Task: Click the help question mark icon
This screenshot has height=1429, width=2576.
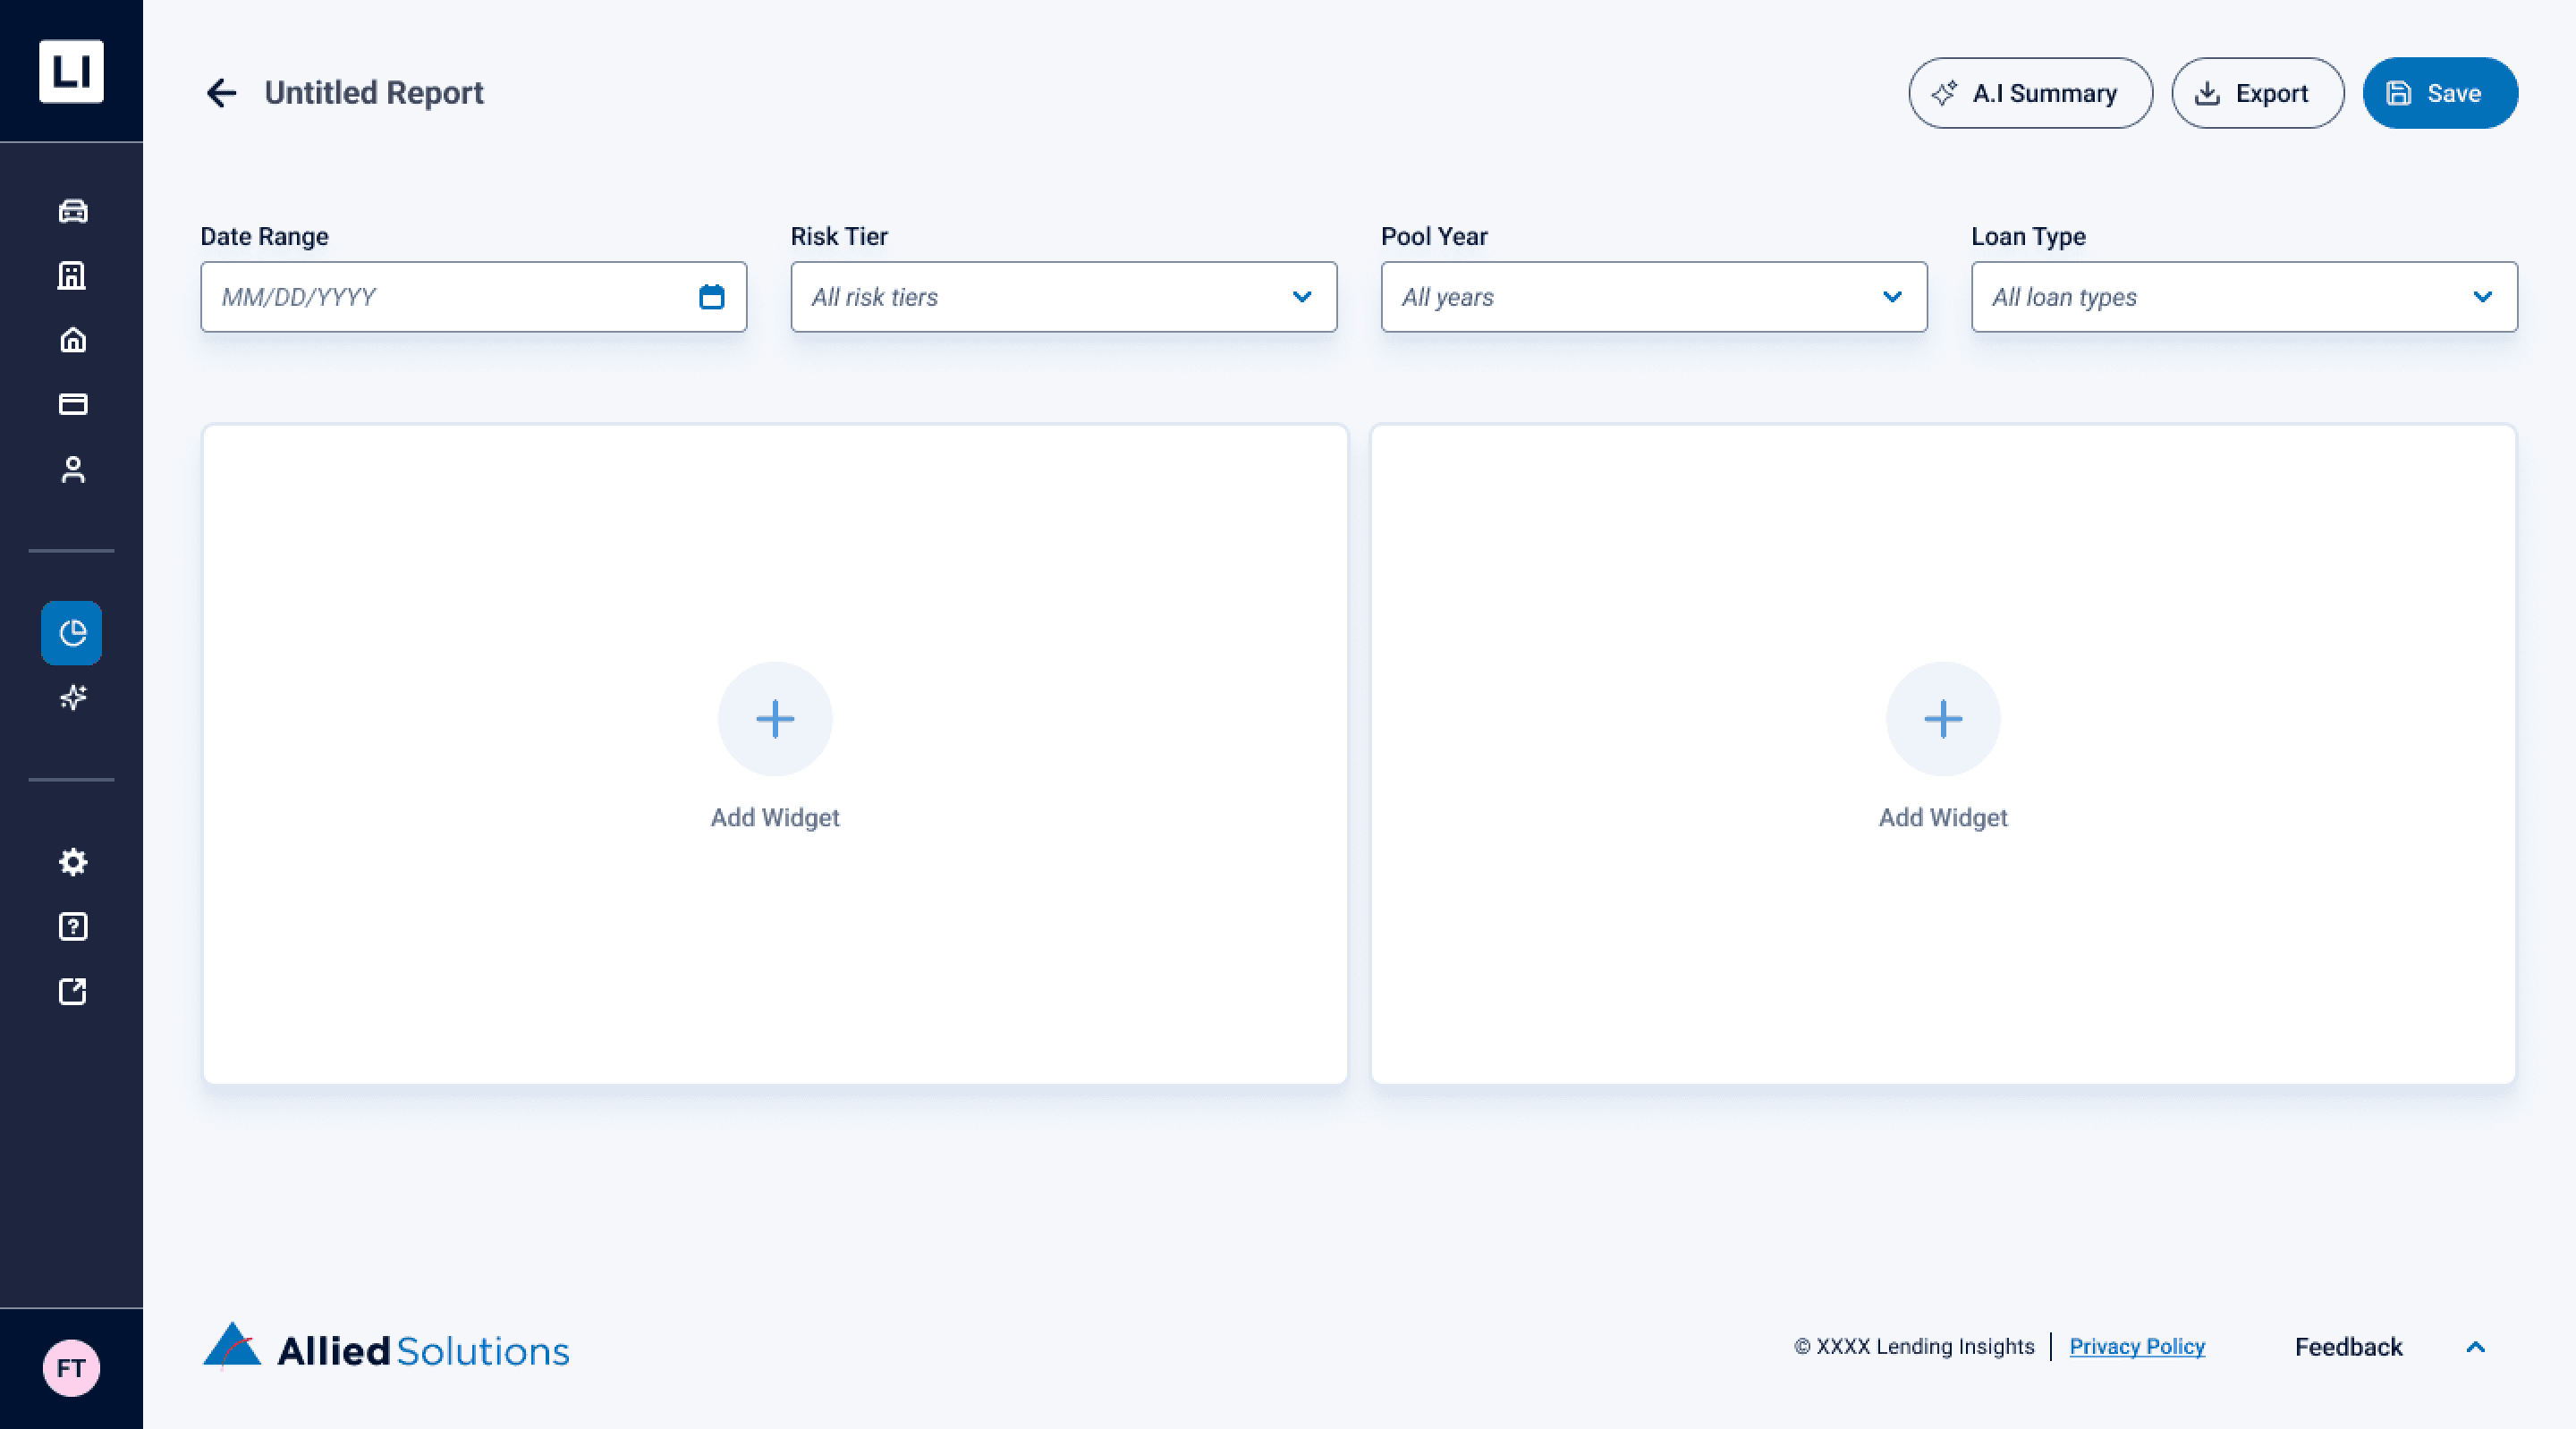Action: pyautogui.click(x=72, y=927)
